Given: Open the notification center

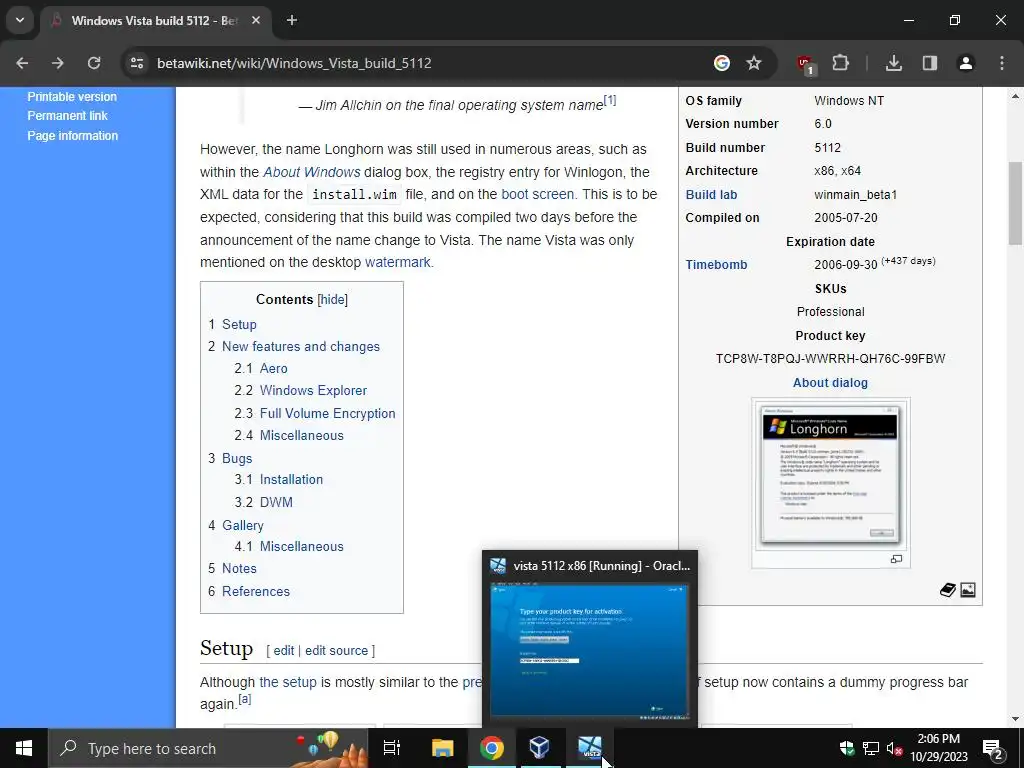Looking at the screenshot, I should click(993, 748).
